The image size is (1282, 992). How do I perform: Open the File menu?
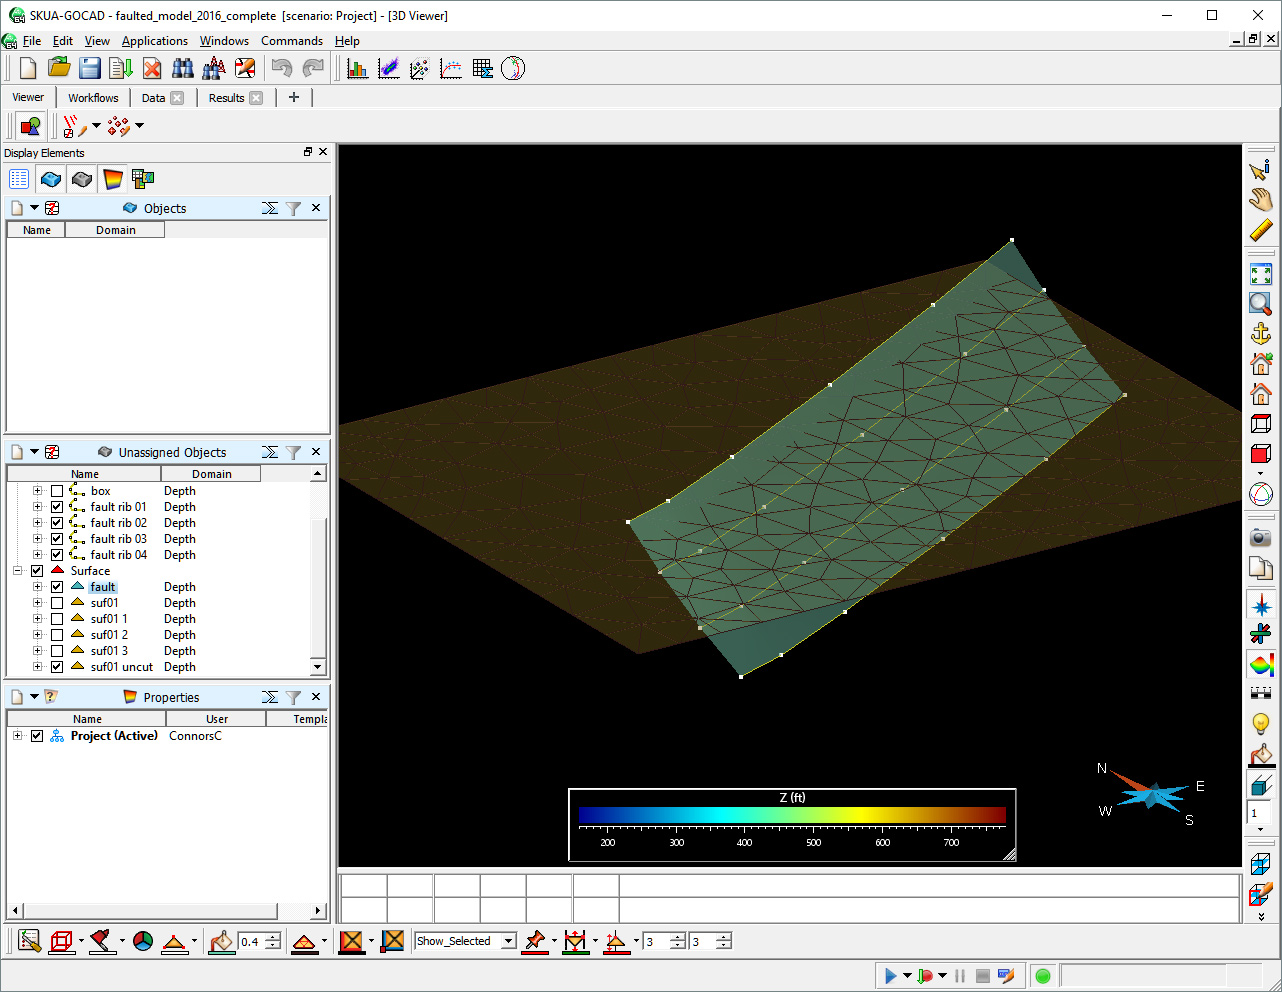coord(32,41)
